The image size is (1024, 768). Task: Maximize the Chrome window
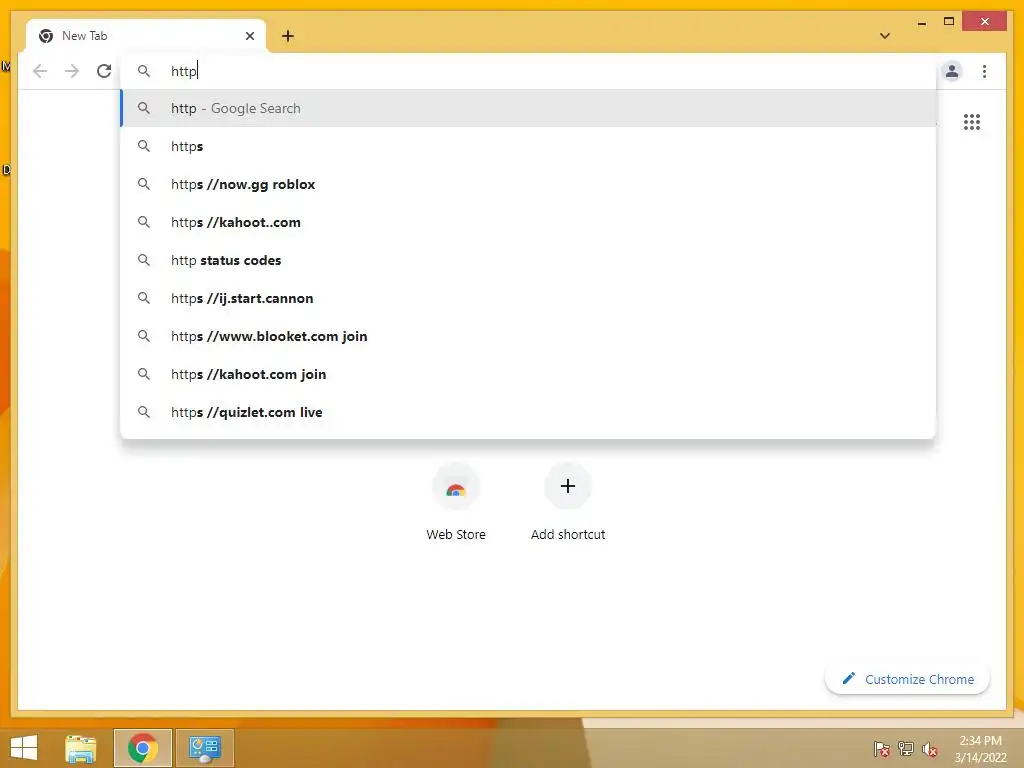pyautogui.click(x=949, y=22)
